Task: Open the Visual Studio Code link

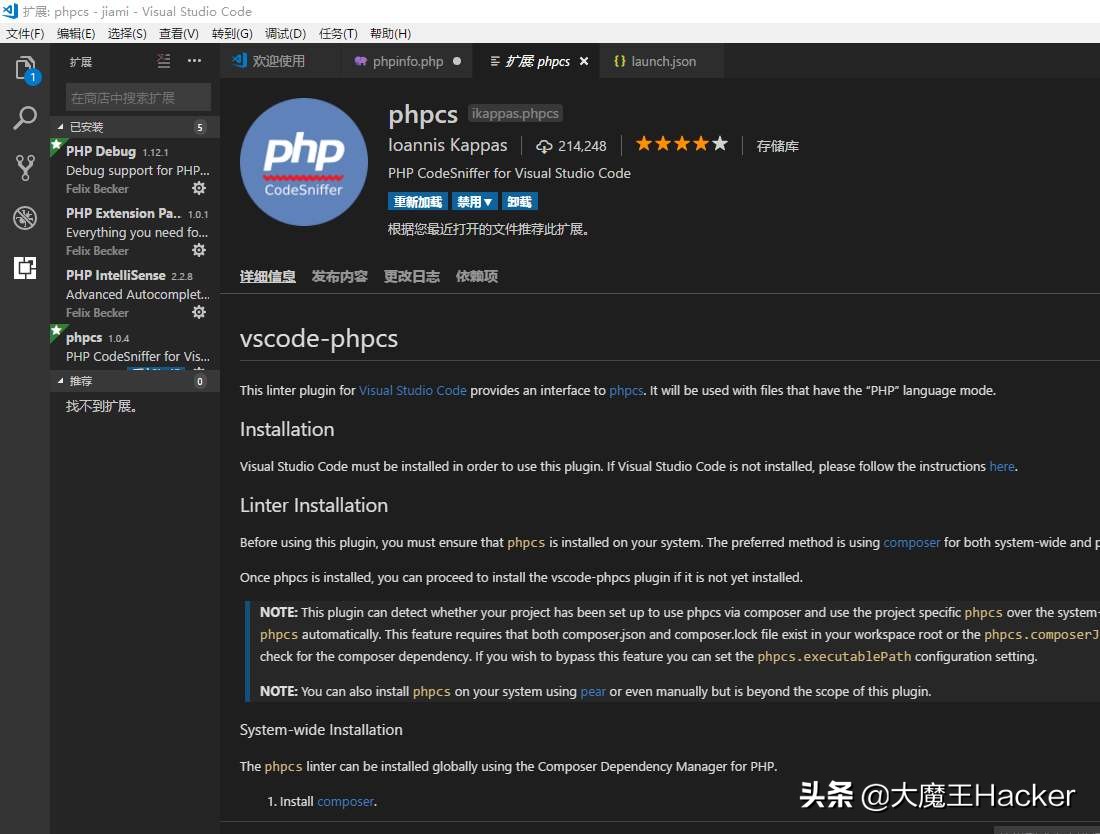Action: [x=412, y=391]
